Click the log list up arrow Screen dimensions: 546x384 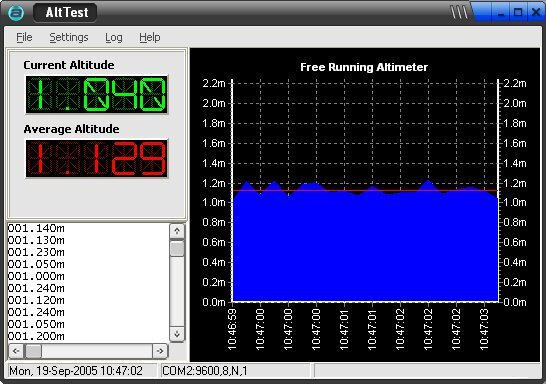tap(177, 231)
